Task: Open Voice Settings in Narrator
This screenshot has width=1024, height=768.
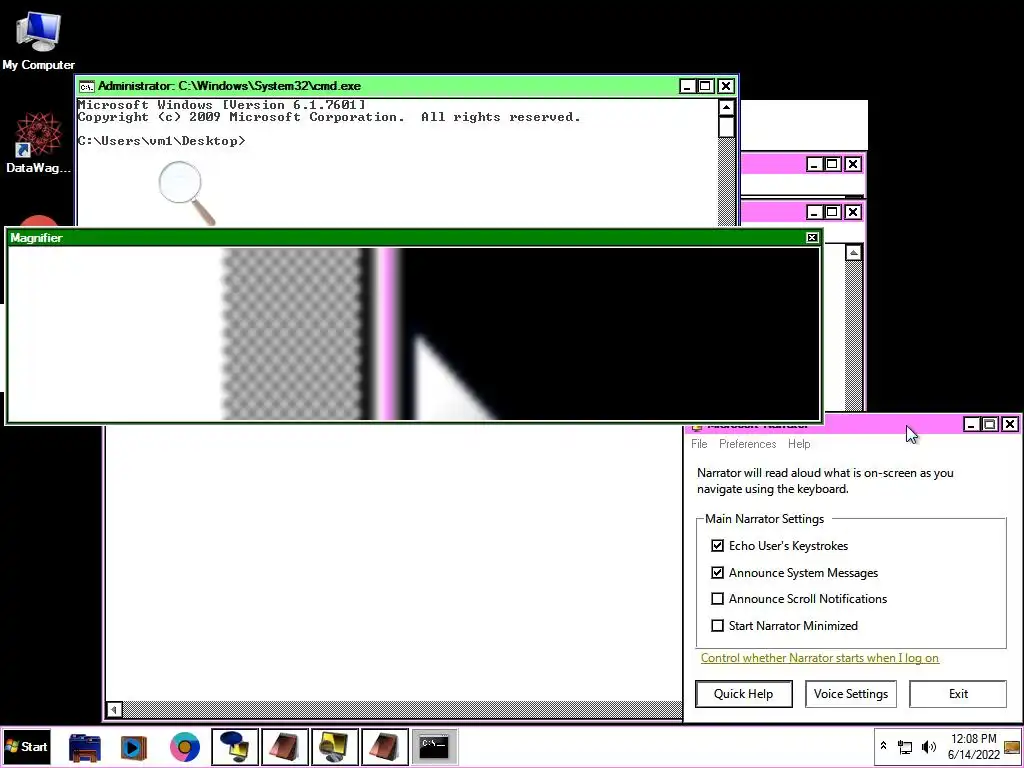Action: click(x=850, y=694)
